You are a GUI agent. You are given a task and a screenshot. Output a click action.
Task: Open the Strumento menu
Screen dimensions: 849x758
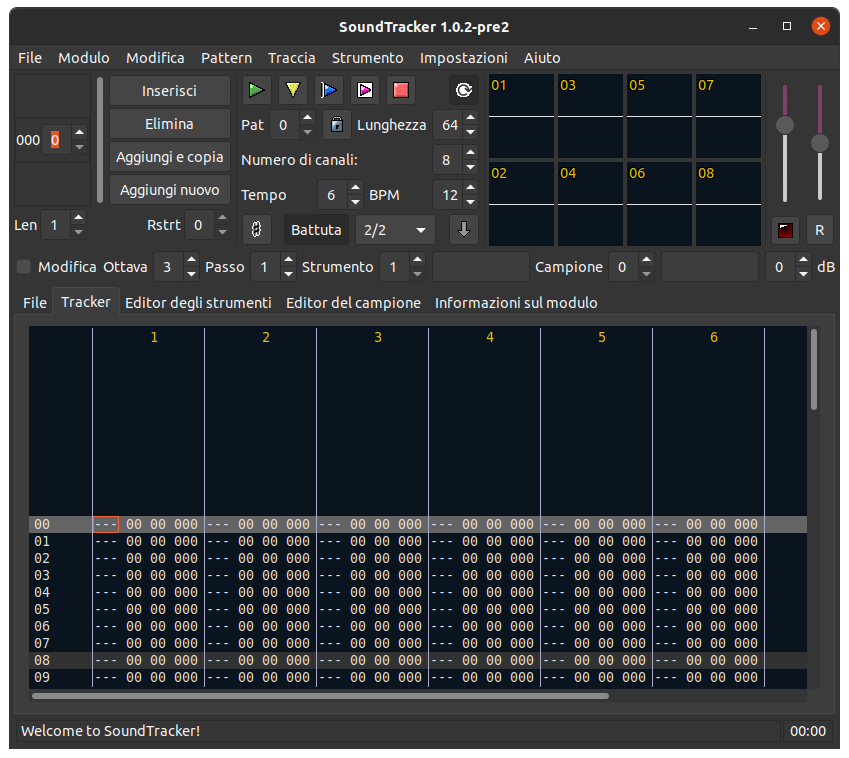tap(367, 58)
